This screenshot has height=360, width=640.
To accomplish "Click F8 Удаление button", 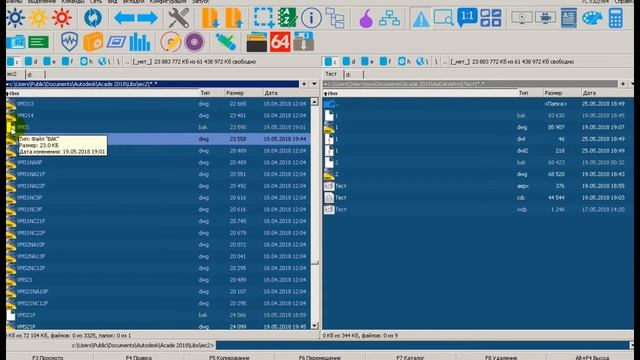I will (x=501, y=358).
